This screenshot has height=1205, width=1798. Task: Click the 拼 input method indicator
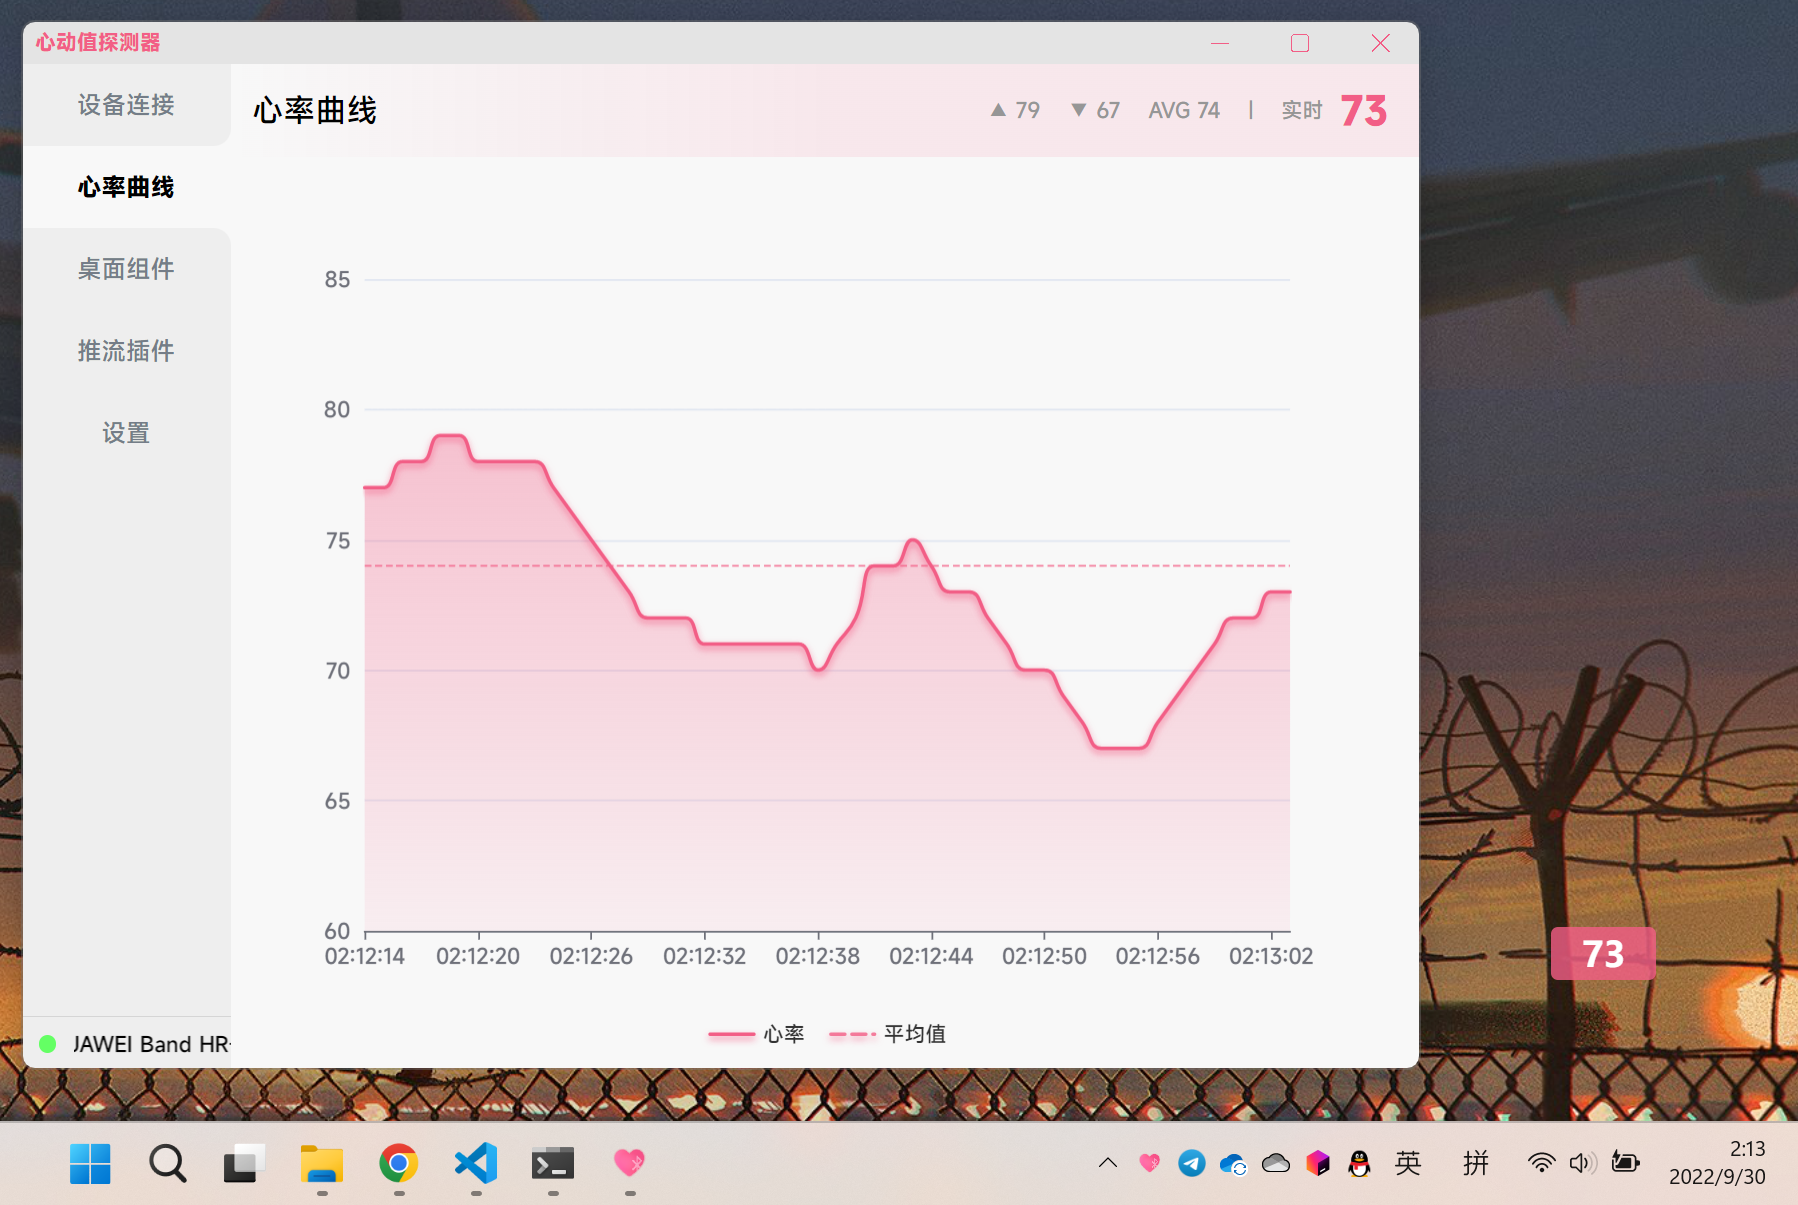click(1476, 1162)
